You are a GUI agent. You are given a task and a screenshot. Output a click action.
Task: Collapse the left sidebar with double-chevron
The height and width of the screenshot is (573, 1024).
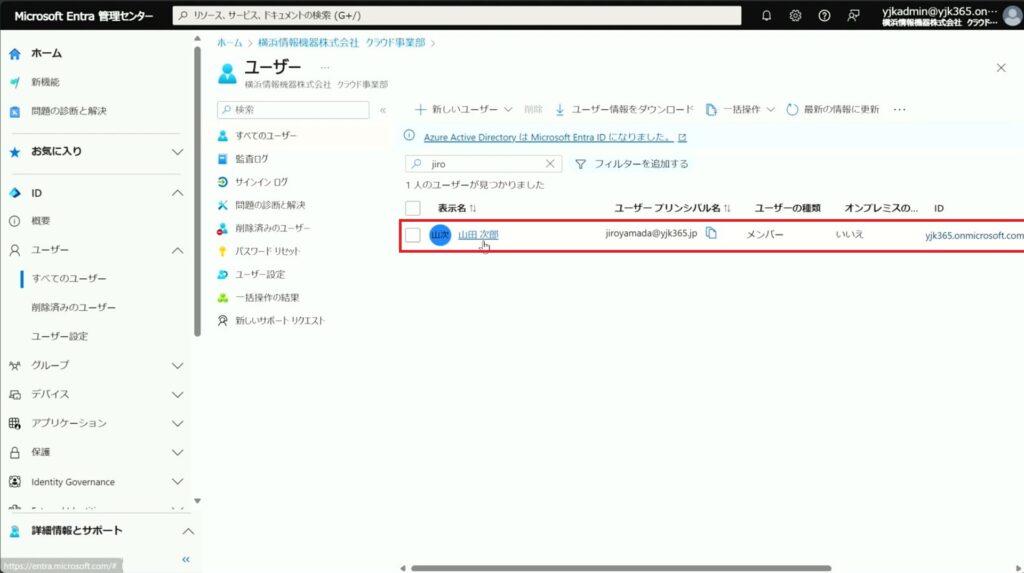(x=185, y=559)
